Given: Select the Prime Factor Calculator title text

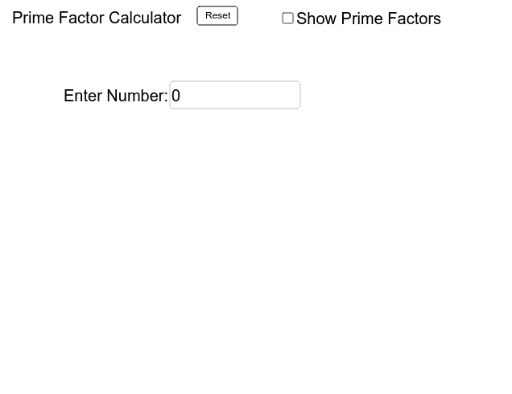Looking at the screenshot, I should pos(97,18).
